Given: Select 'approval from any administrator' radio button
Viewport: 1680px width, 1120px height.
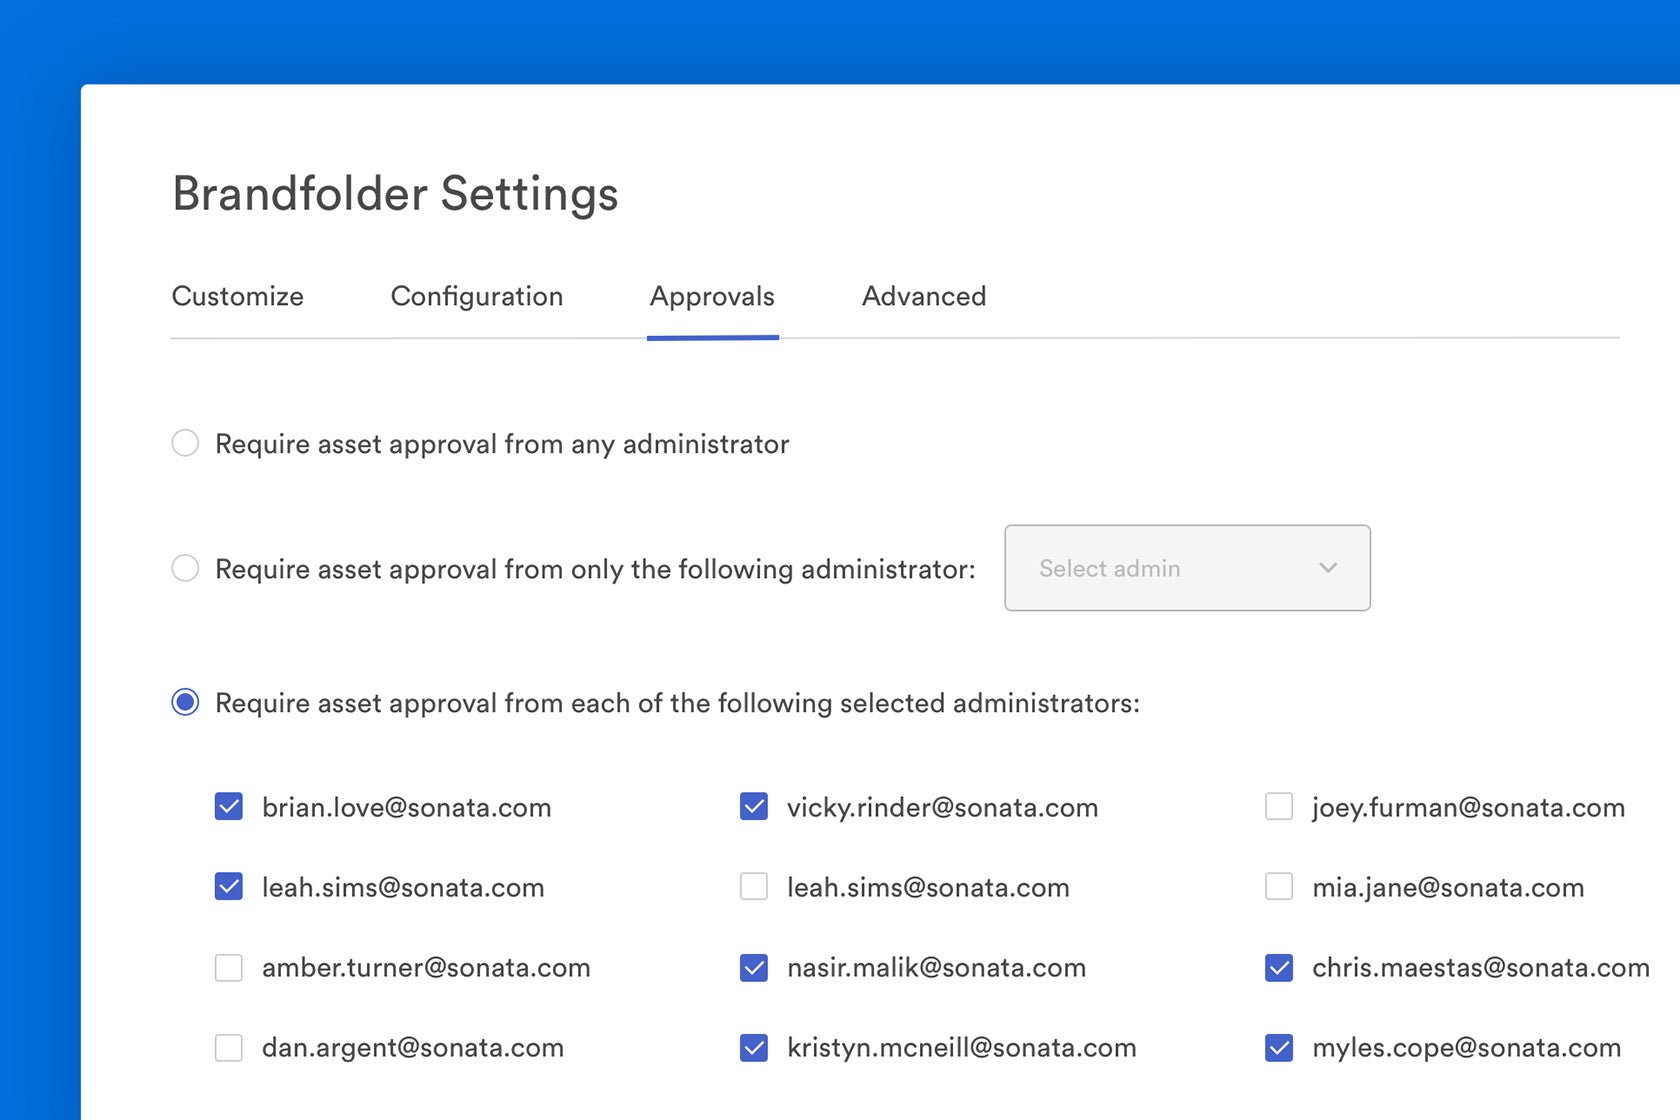Looking at the screenshot, I should click(x=185, y=443).
